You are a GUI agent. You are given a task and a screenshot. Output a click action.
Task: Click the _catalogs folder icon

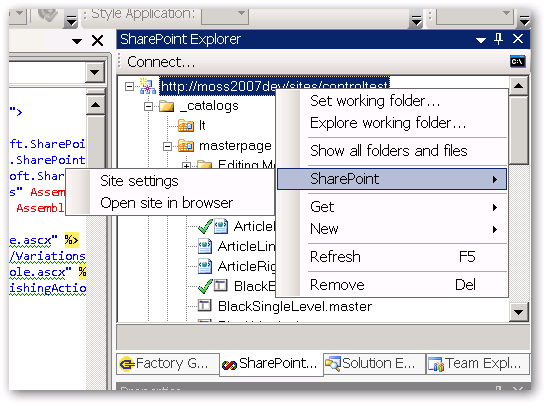coord(166,106)
